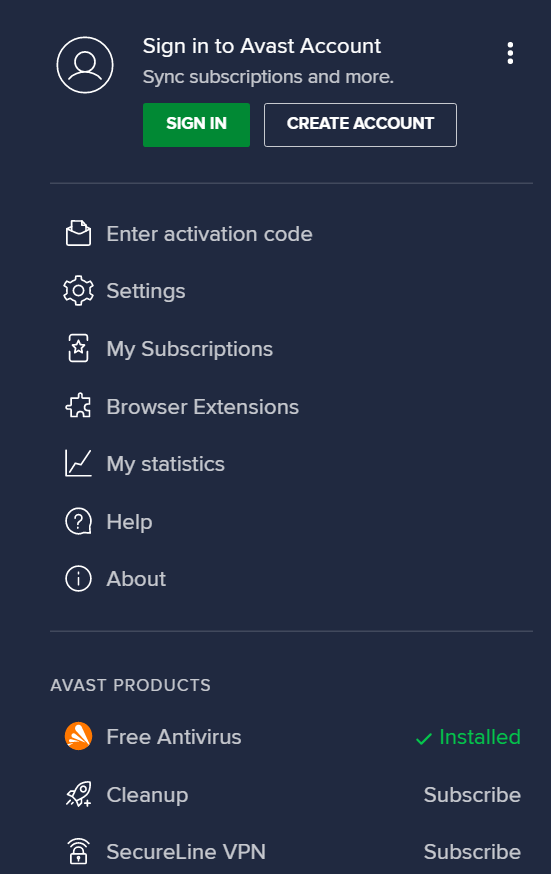Viewport: 551px width, 874px height.
Task: Click the About info icon
Action: [x=78, y=579]
